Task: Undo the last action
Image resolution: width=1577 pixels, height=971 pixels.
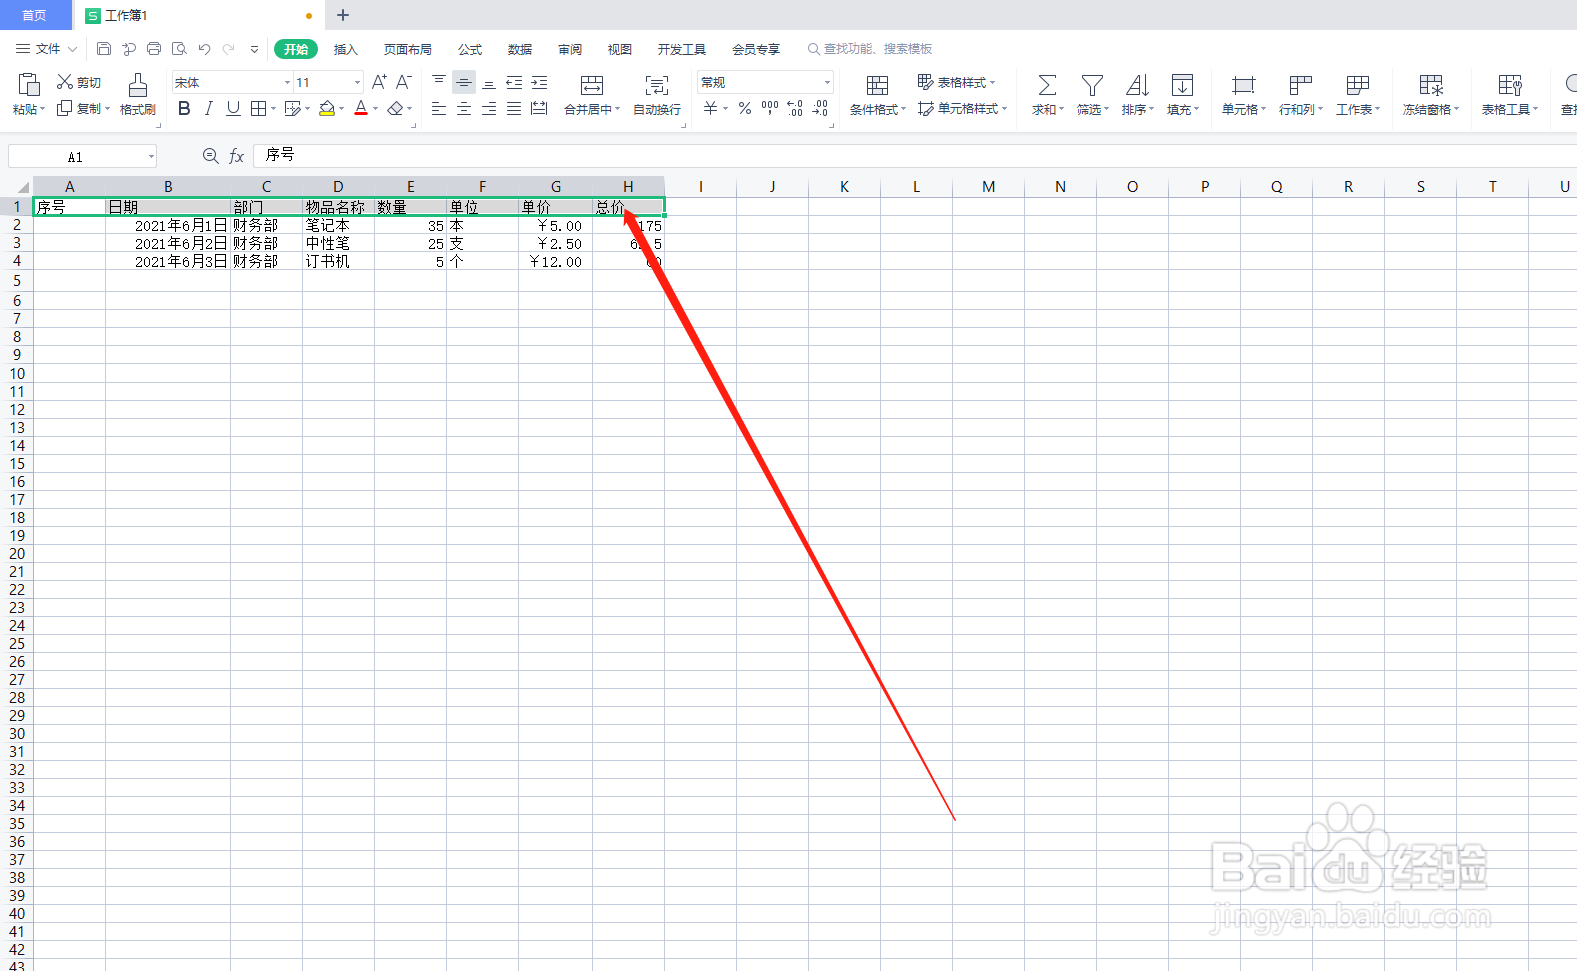Action: point(204,49)
